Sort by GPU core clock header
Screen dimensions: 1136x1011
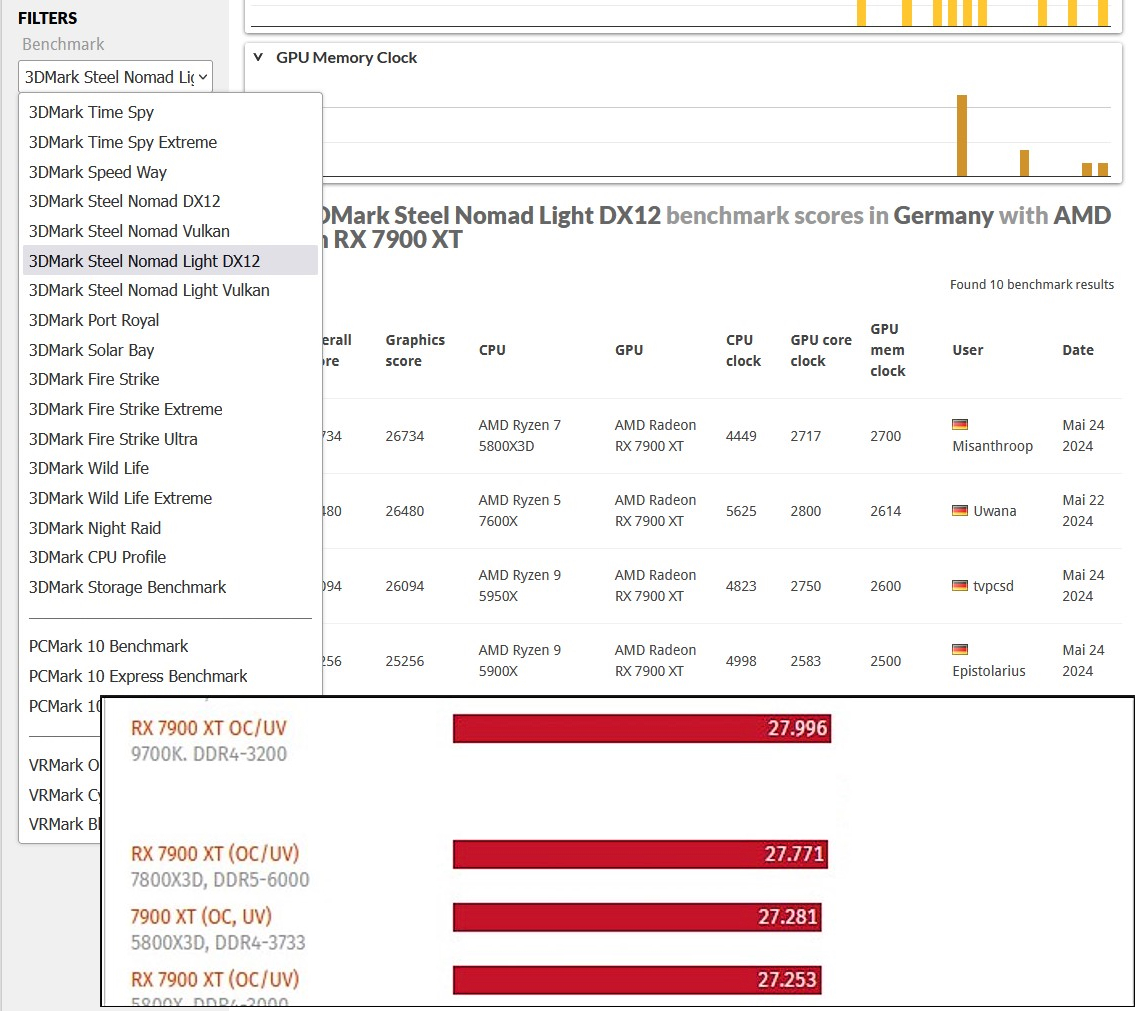[x=821, y=350]
